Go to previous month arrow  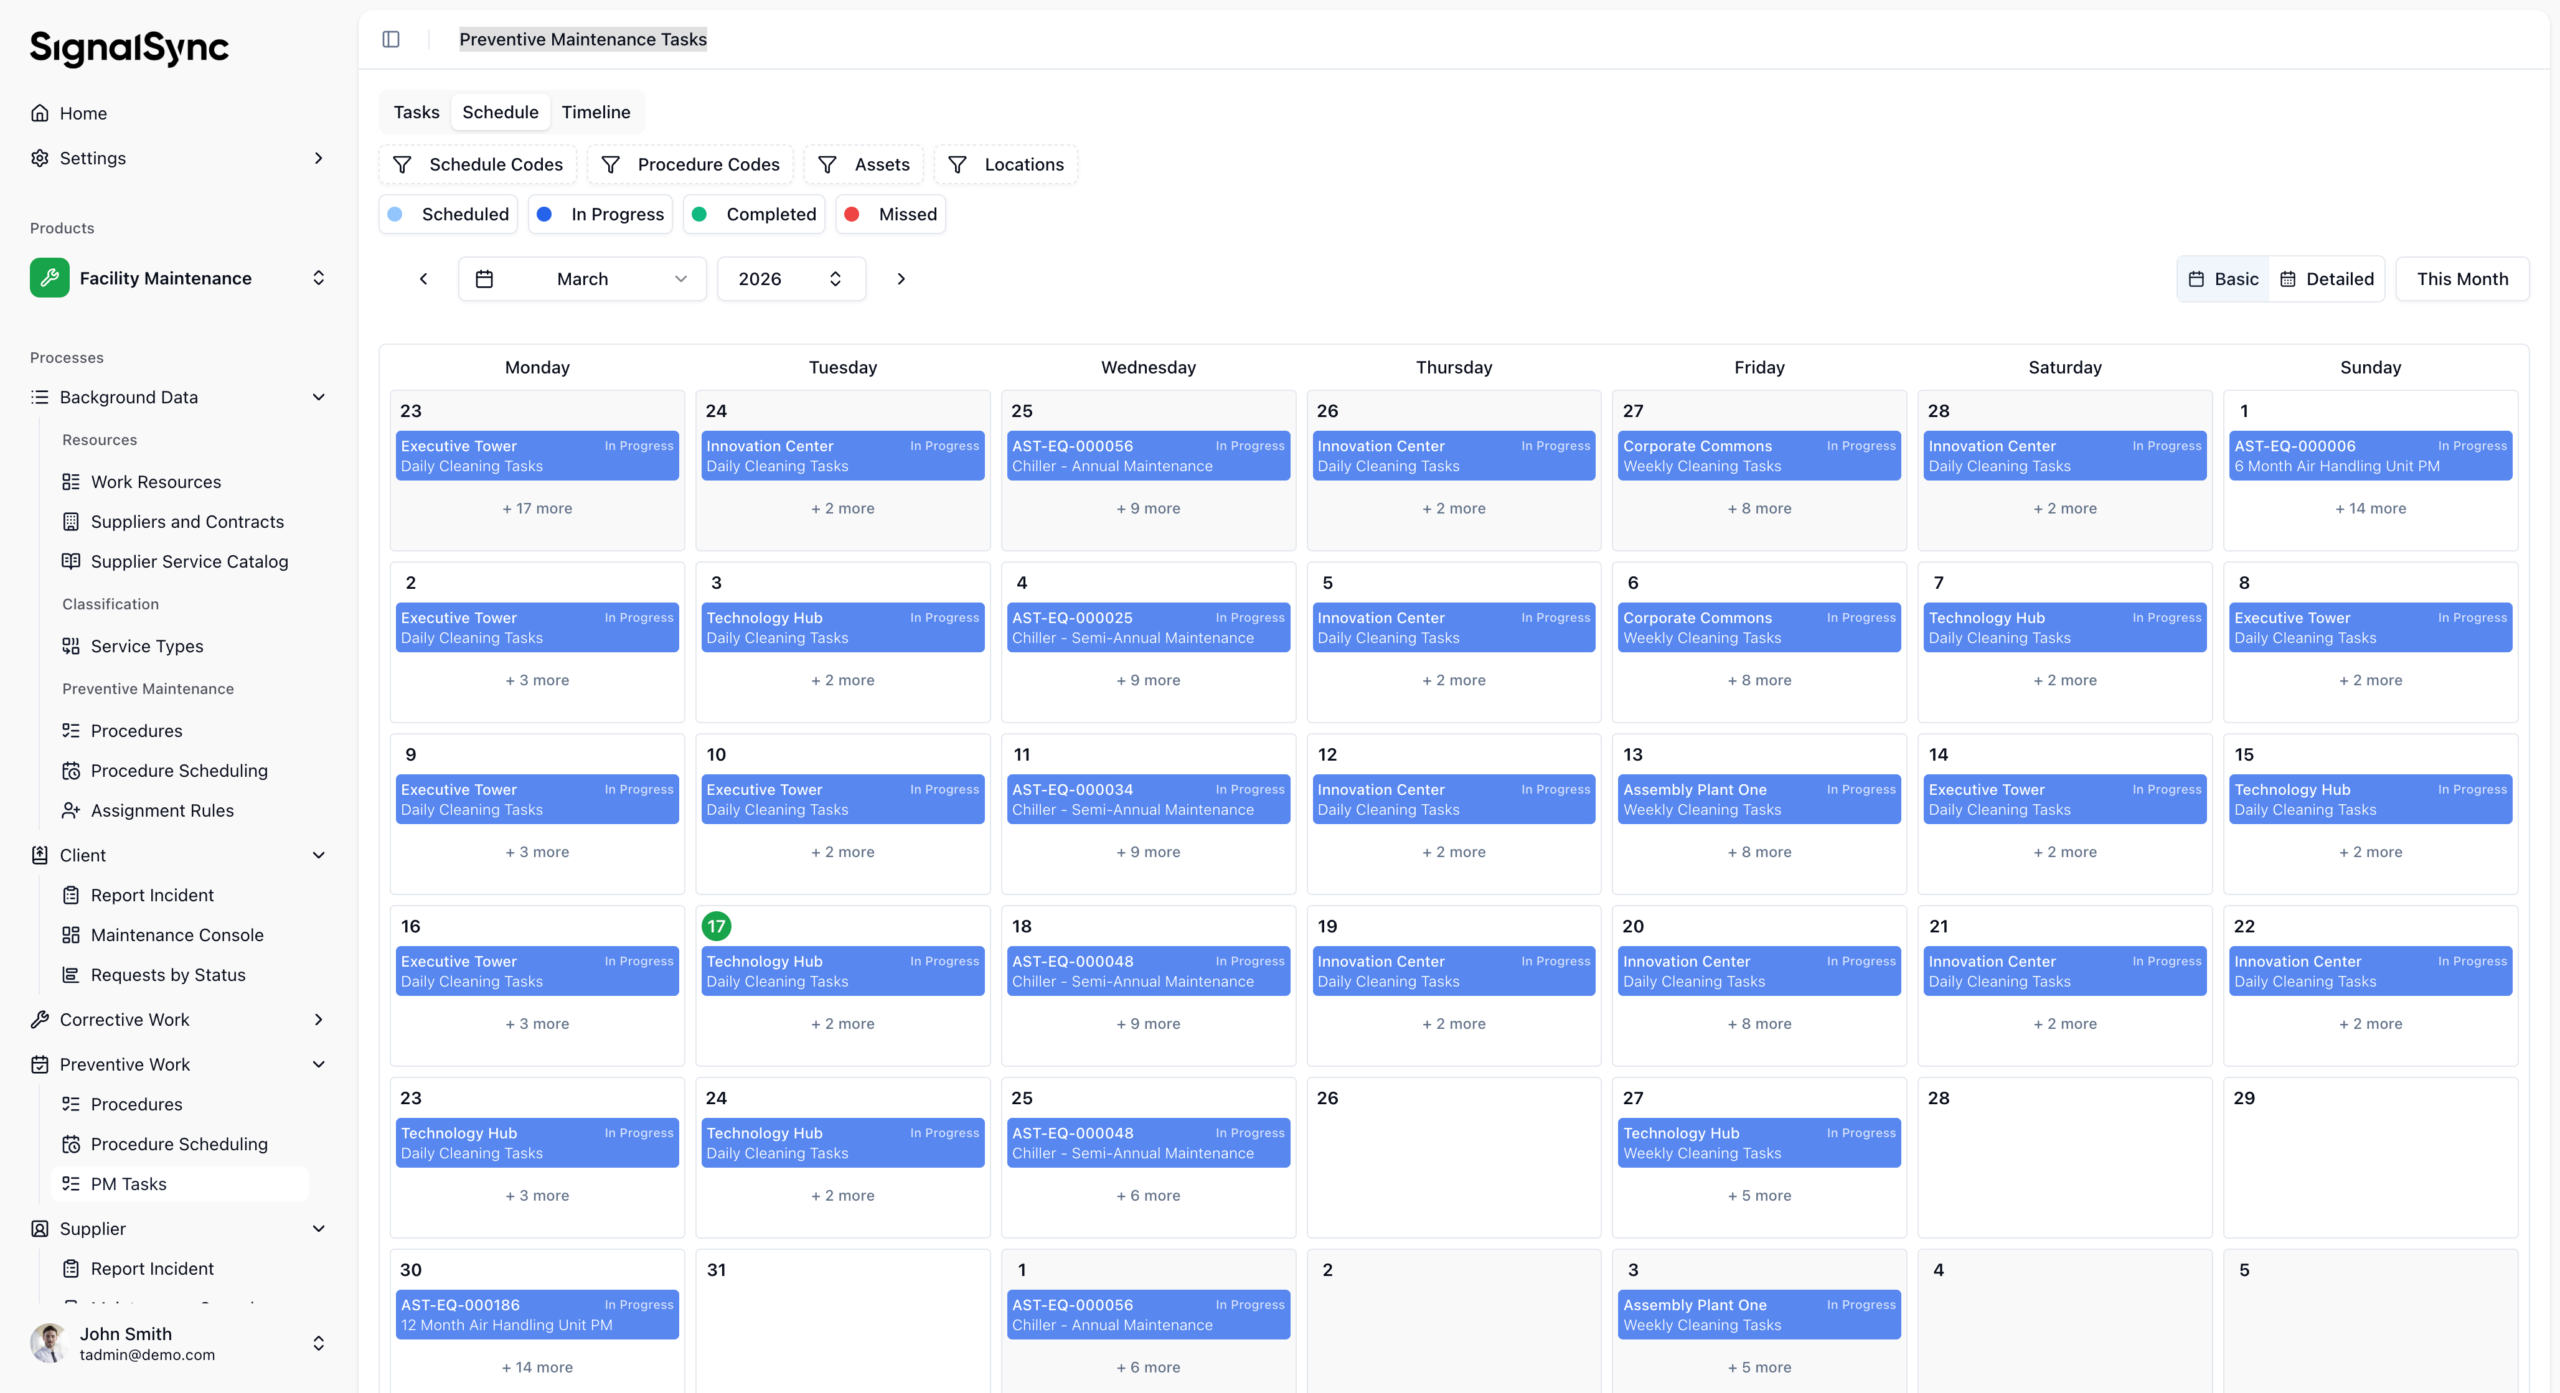point(423,279)
